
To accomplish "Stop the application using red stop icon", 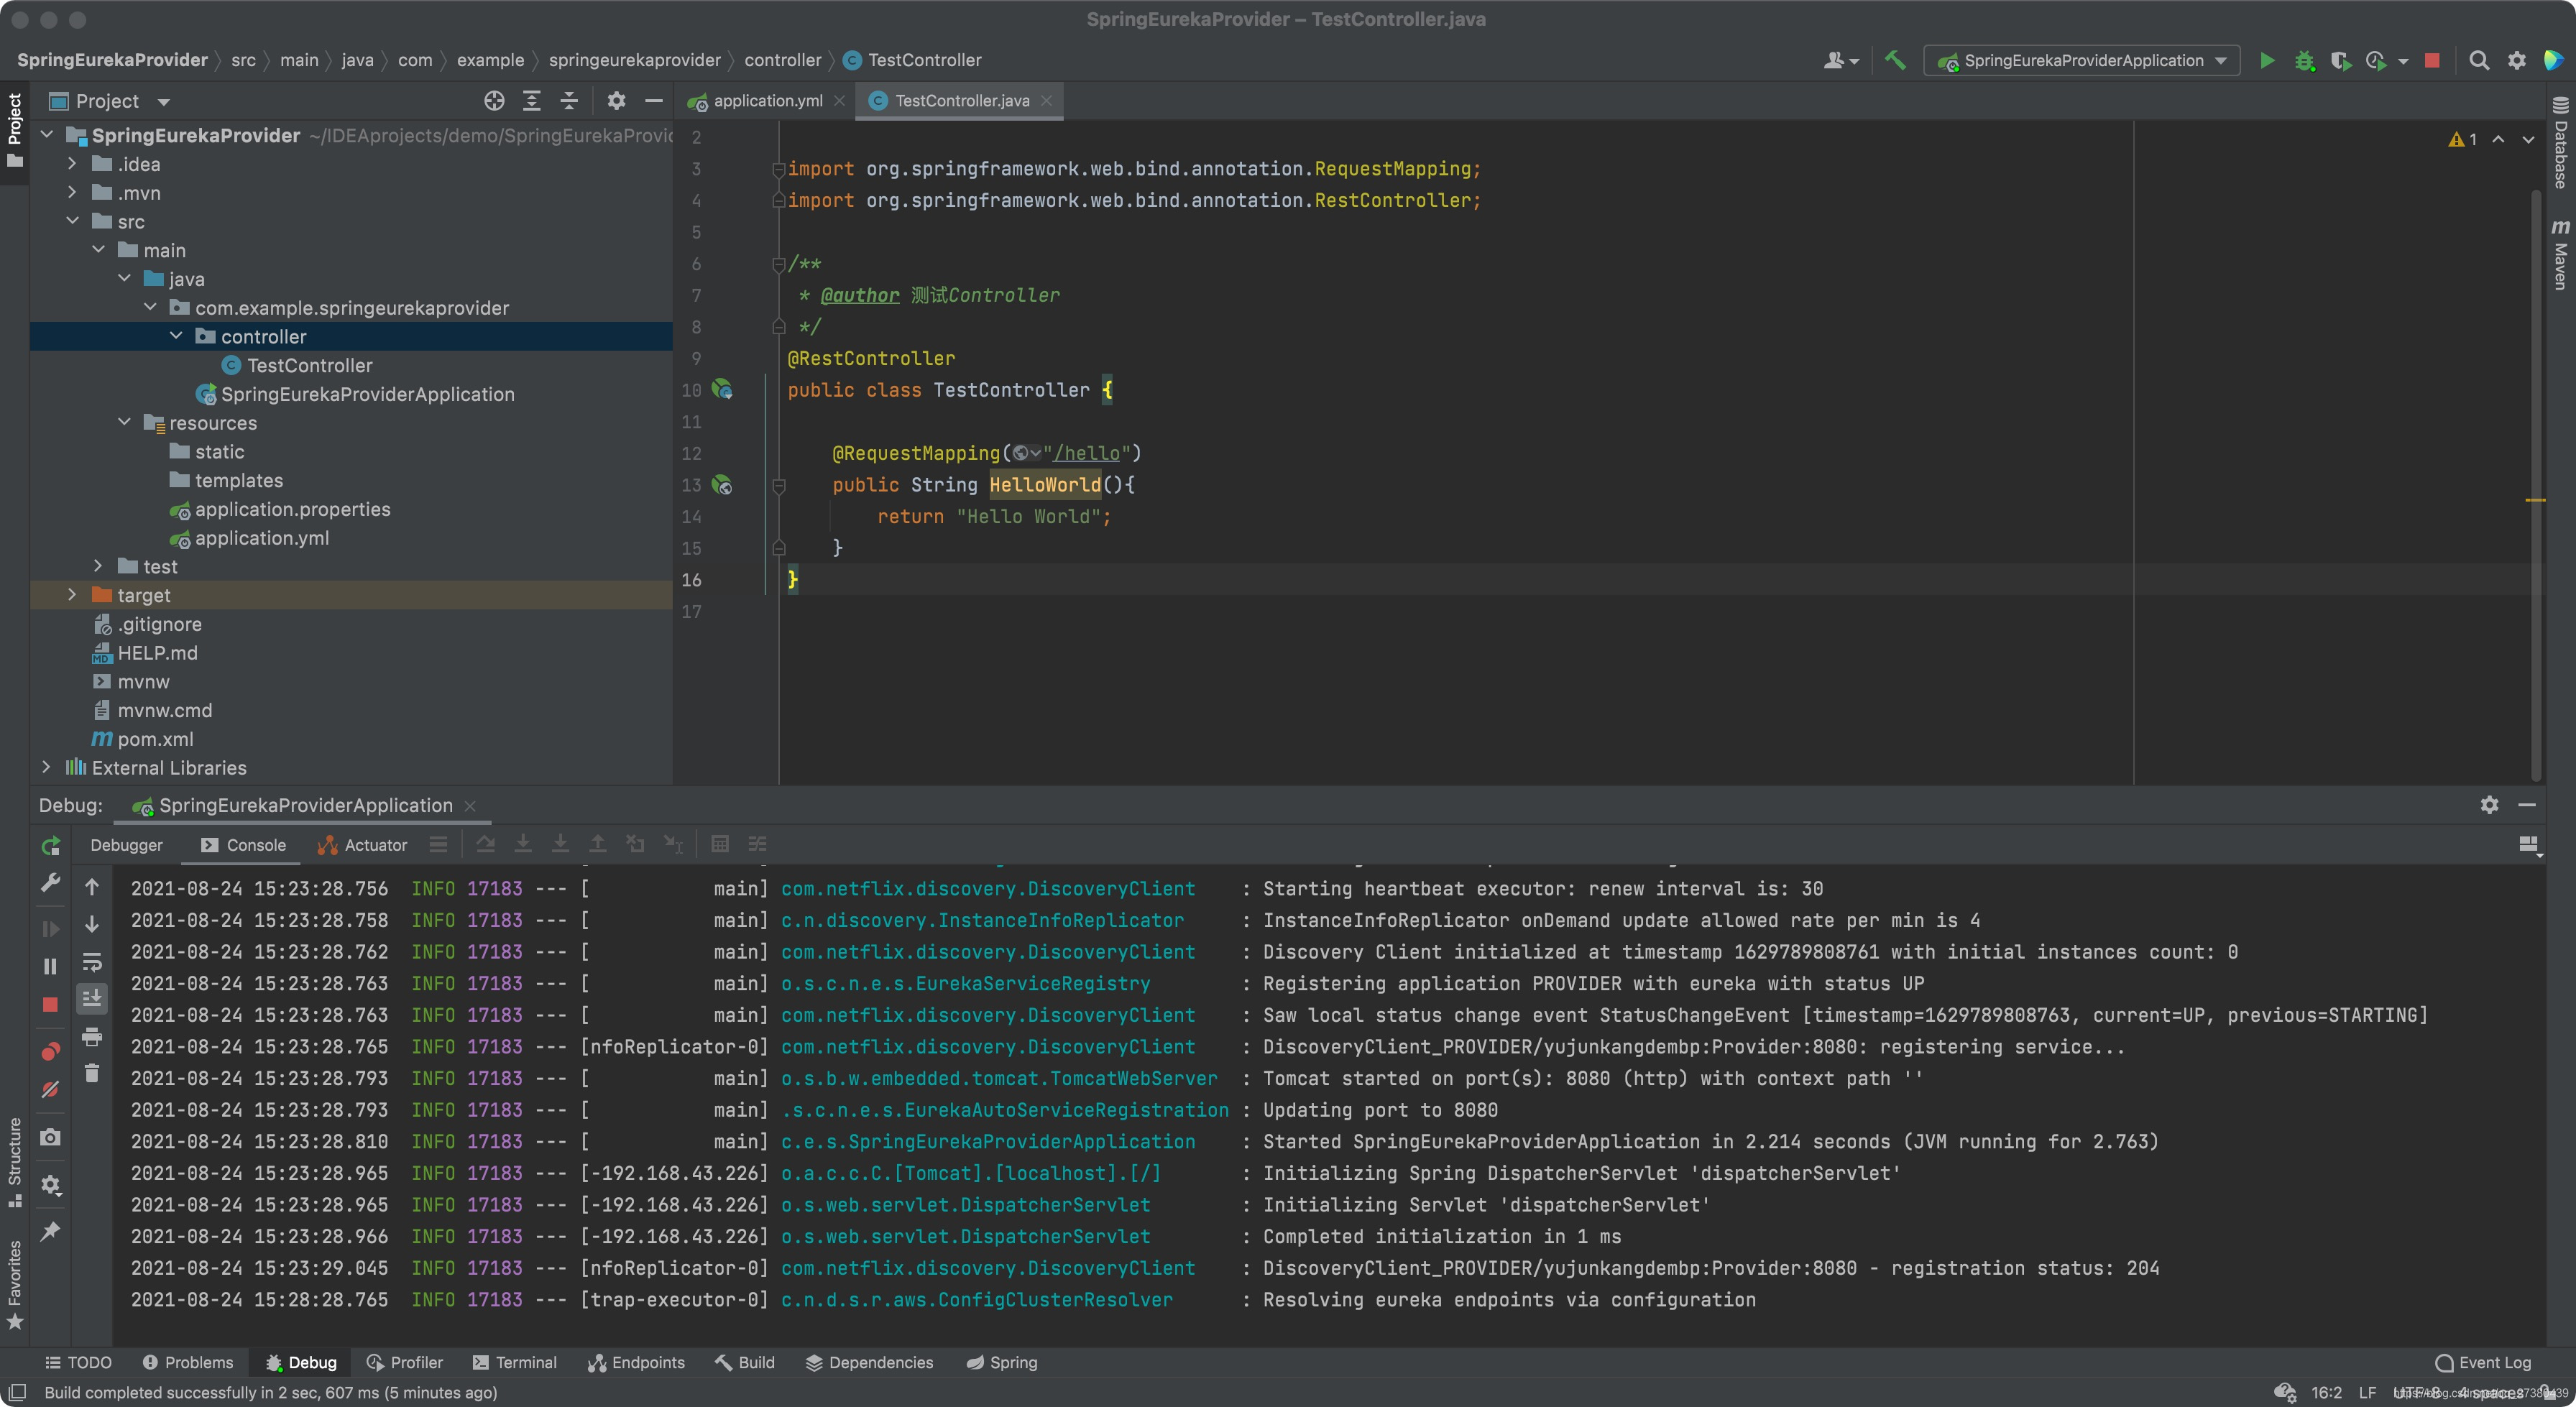I will tap(2432, 60).
